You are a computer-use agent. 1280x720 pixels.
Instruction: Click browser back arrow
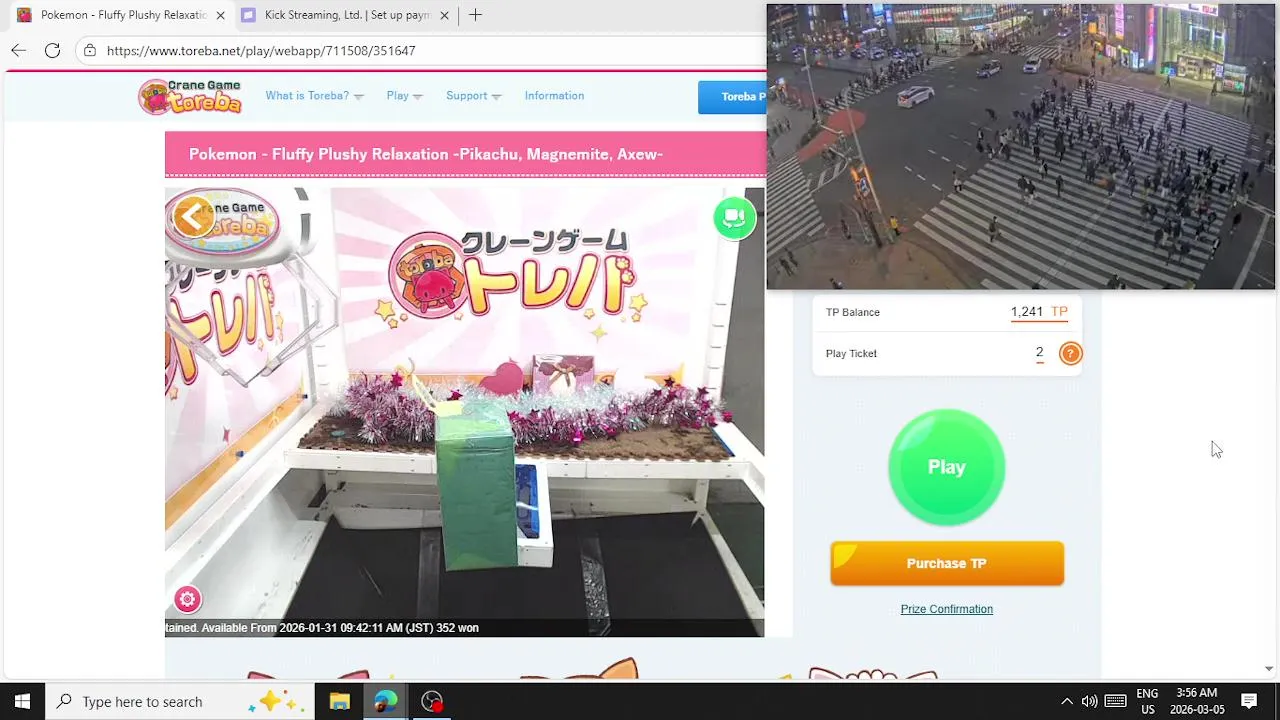pyautogui.click(x=18, y=50)
